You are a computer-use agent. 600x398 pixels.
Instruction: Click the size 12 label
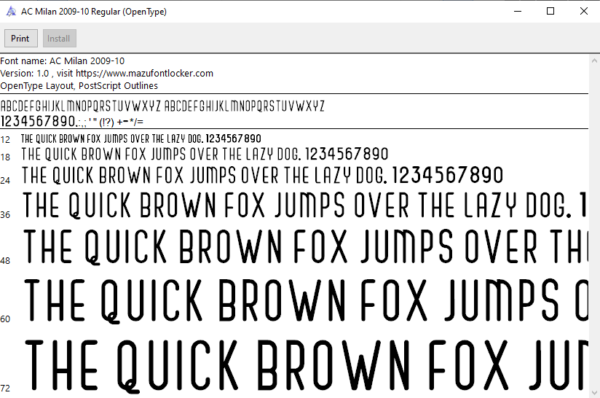tap(5, 140)
